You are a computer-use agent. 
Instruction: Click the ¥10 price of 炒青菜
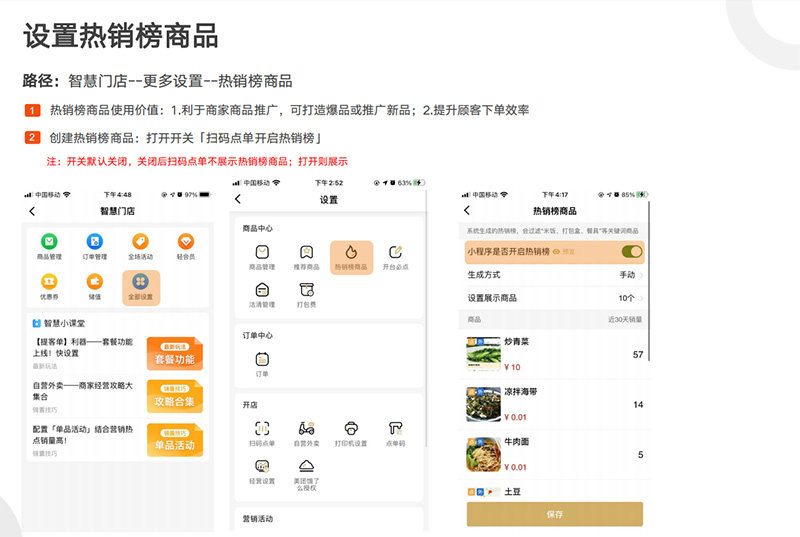[512, 367]
